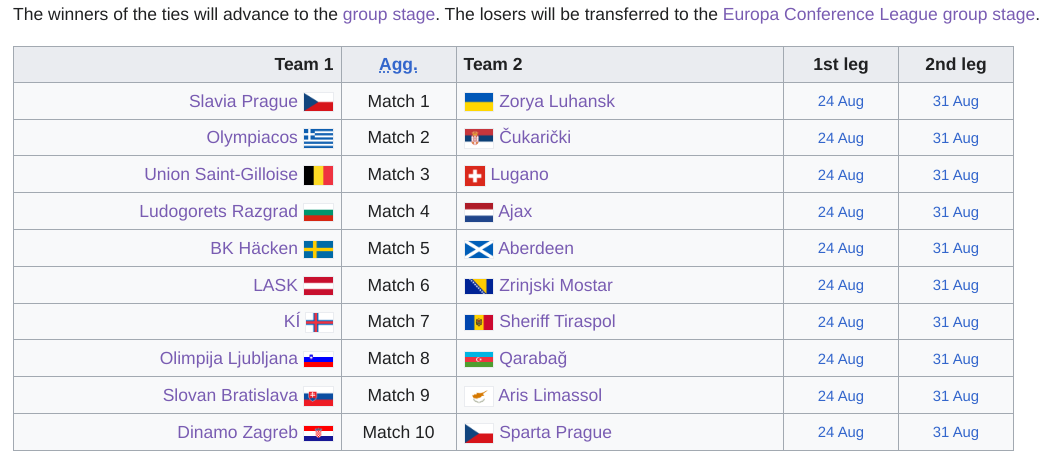Image resolution: width=1047 pixels, height=455 pixels.
Task: Click the Swedish flag beside BK Häcken
Action: tap(319, 249)
